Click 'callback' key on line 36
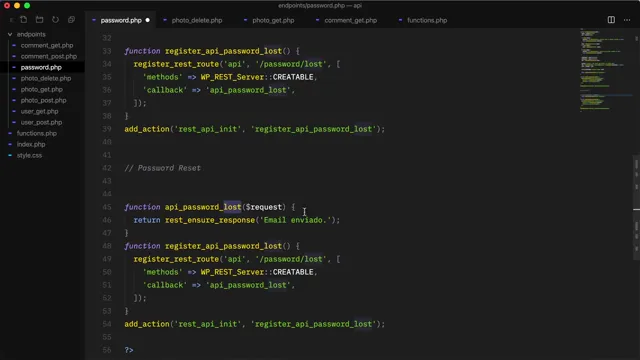The width and height of the screenshot is (640, 360). point(164,90)
